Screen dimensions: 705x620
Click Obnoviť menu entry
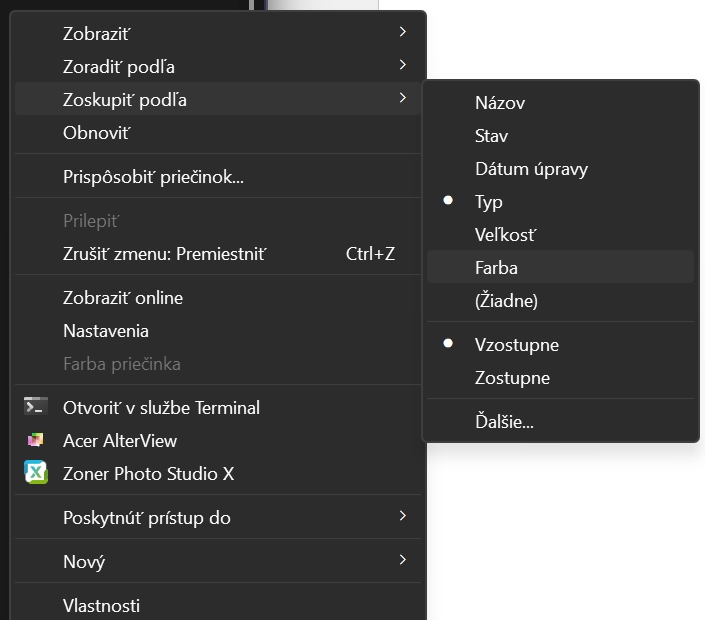97,132
